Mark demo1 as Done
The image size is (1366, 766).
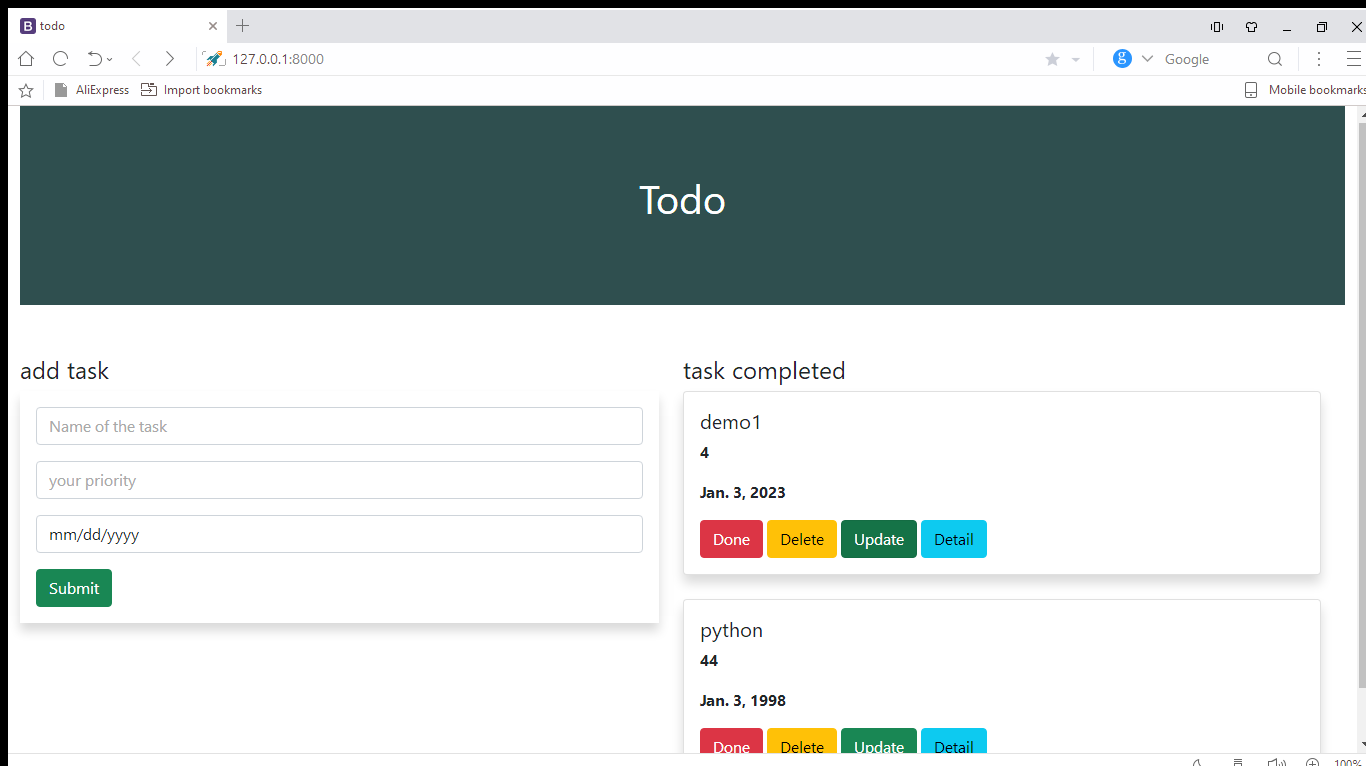731,538
